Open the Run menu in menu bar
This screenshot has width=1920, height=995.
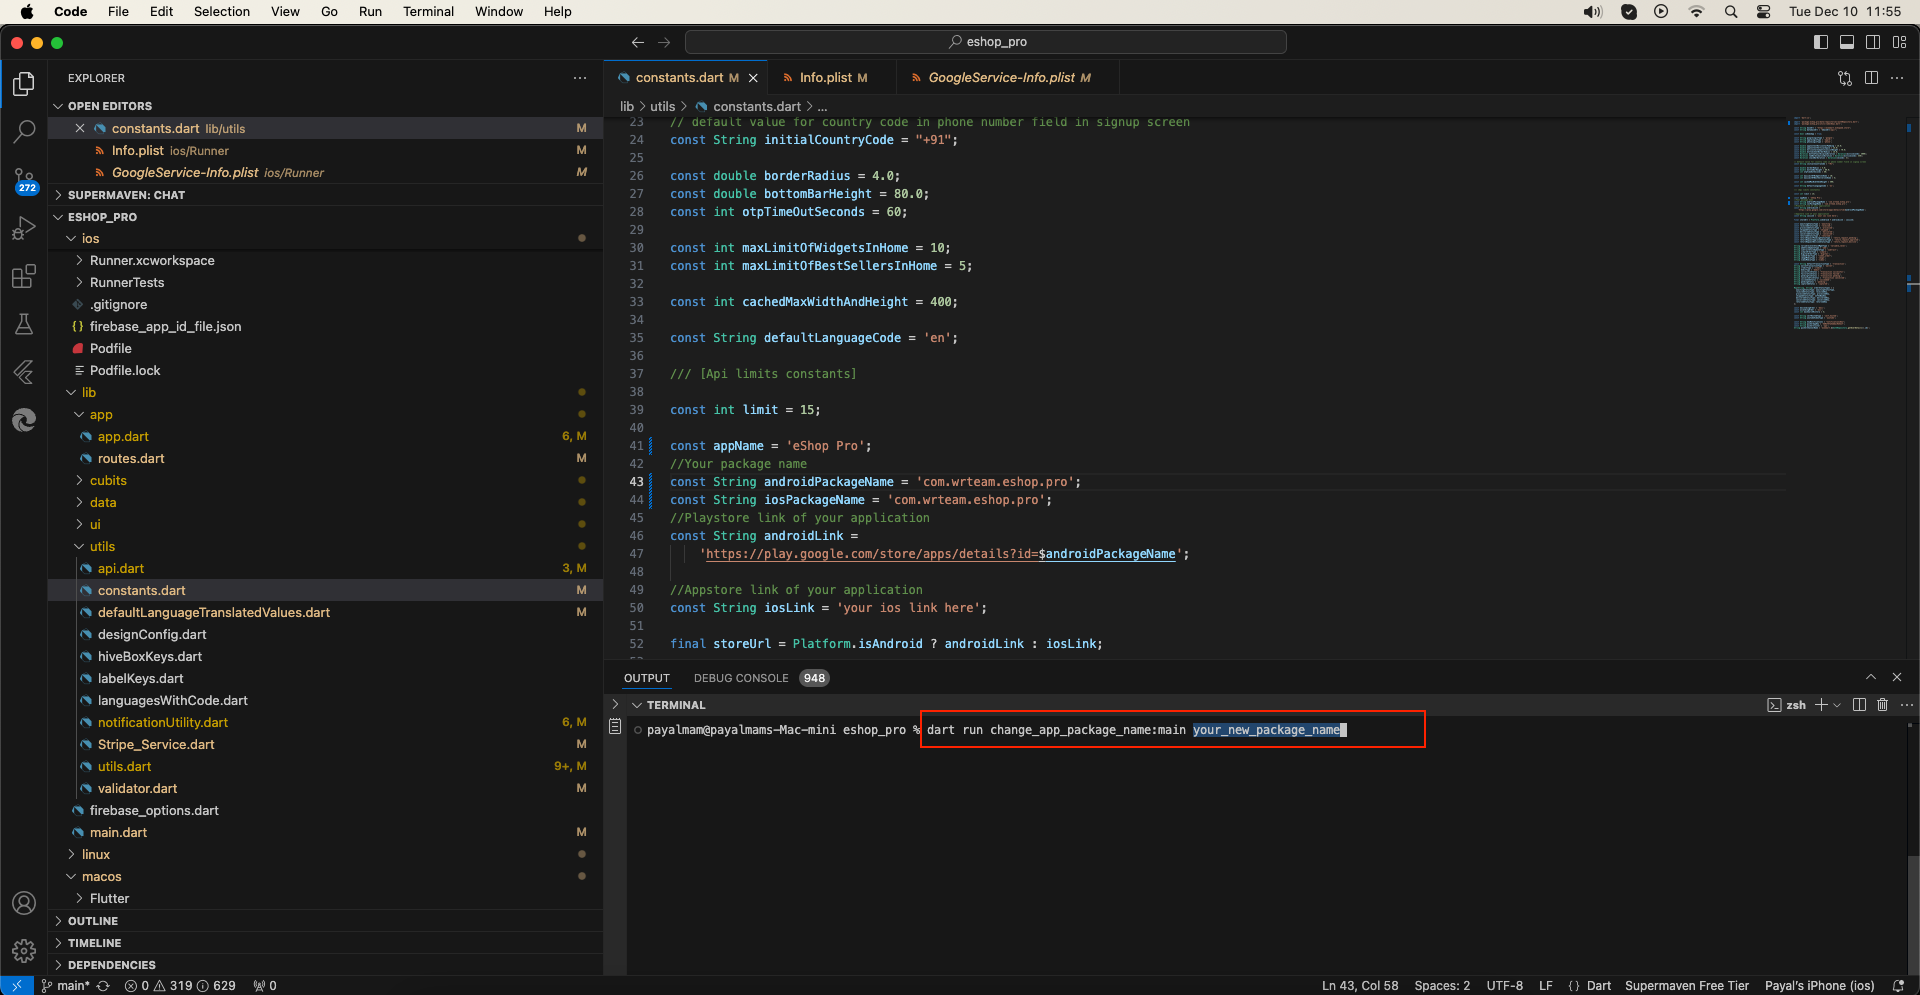tap(370, 12)
